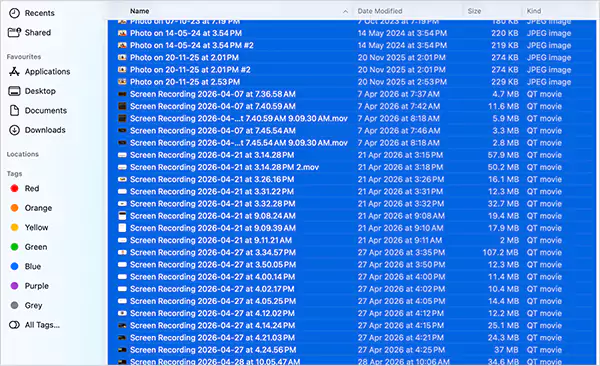The width and height of the screenshot is (600, 366).
Task: Select Screen Recording 2026-04-27 at 4.05.25 PM
Action: tap(213, 301)
